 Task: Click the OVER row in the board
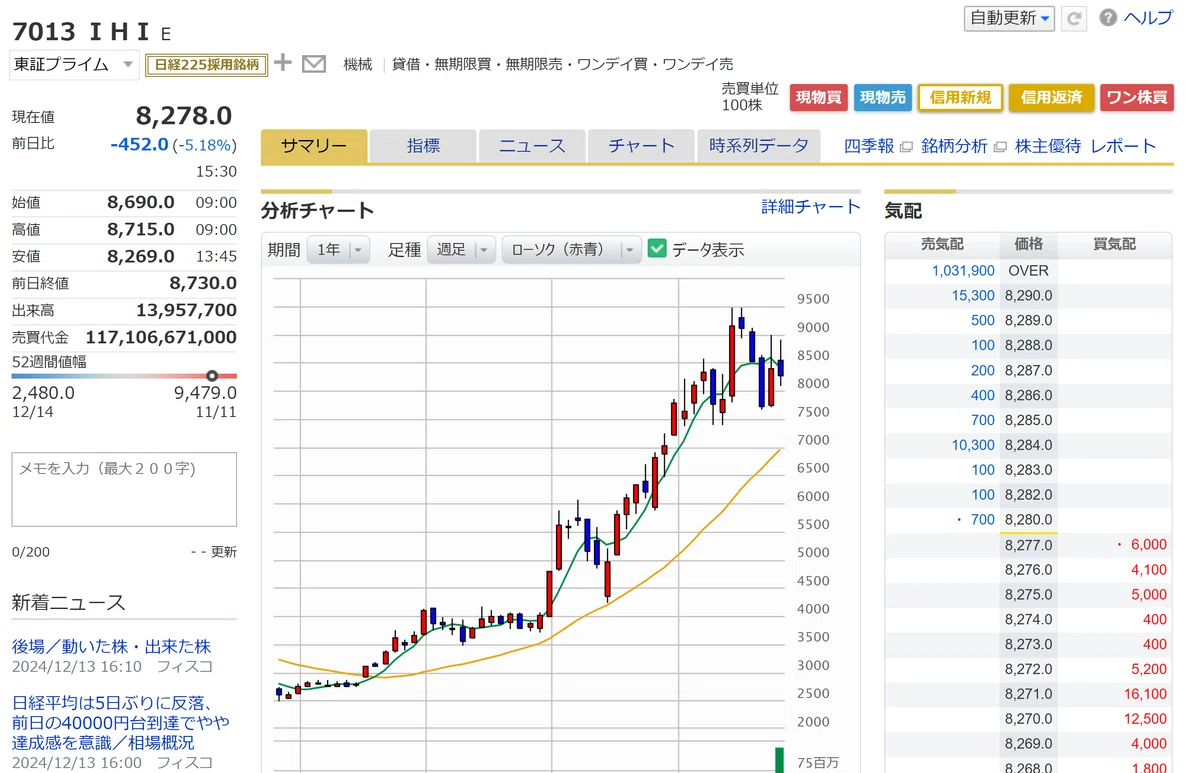tap(1028, 271)
